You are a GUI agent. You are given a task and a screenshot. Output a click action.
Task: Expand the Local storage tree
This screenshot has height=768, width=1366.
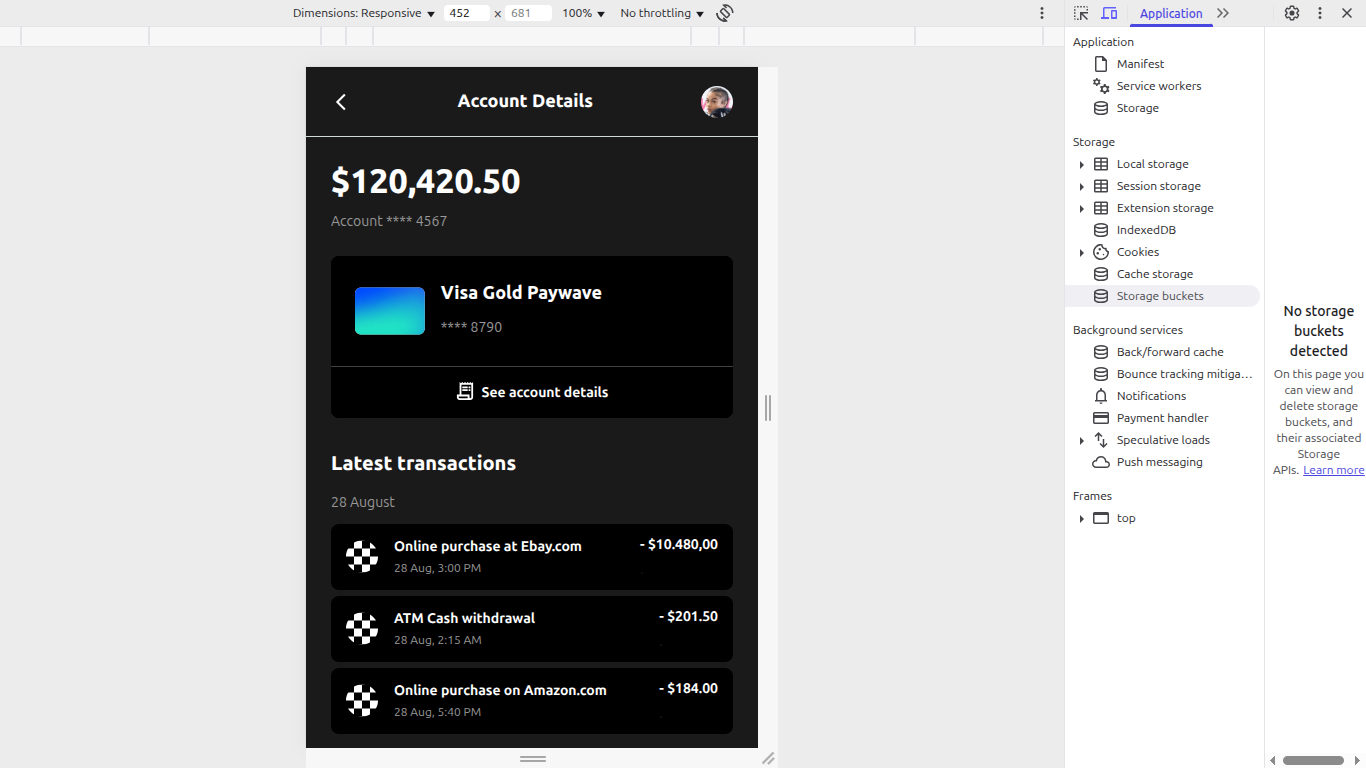tap(1082, 164)
